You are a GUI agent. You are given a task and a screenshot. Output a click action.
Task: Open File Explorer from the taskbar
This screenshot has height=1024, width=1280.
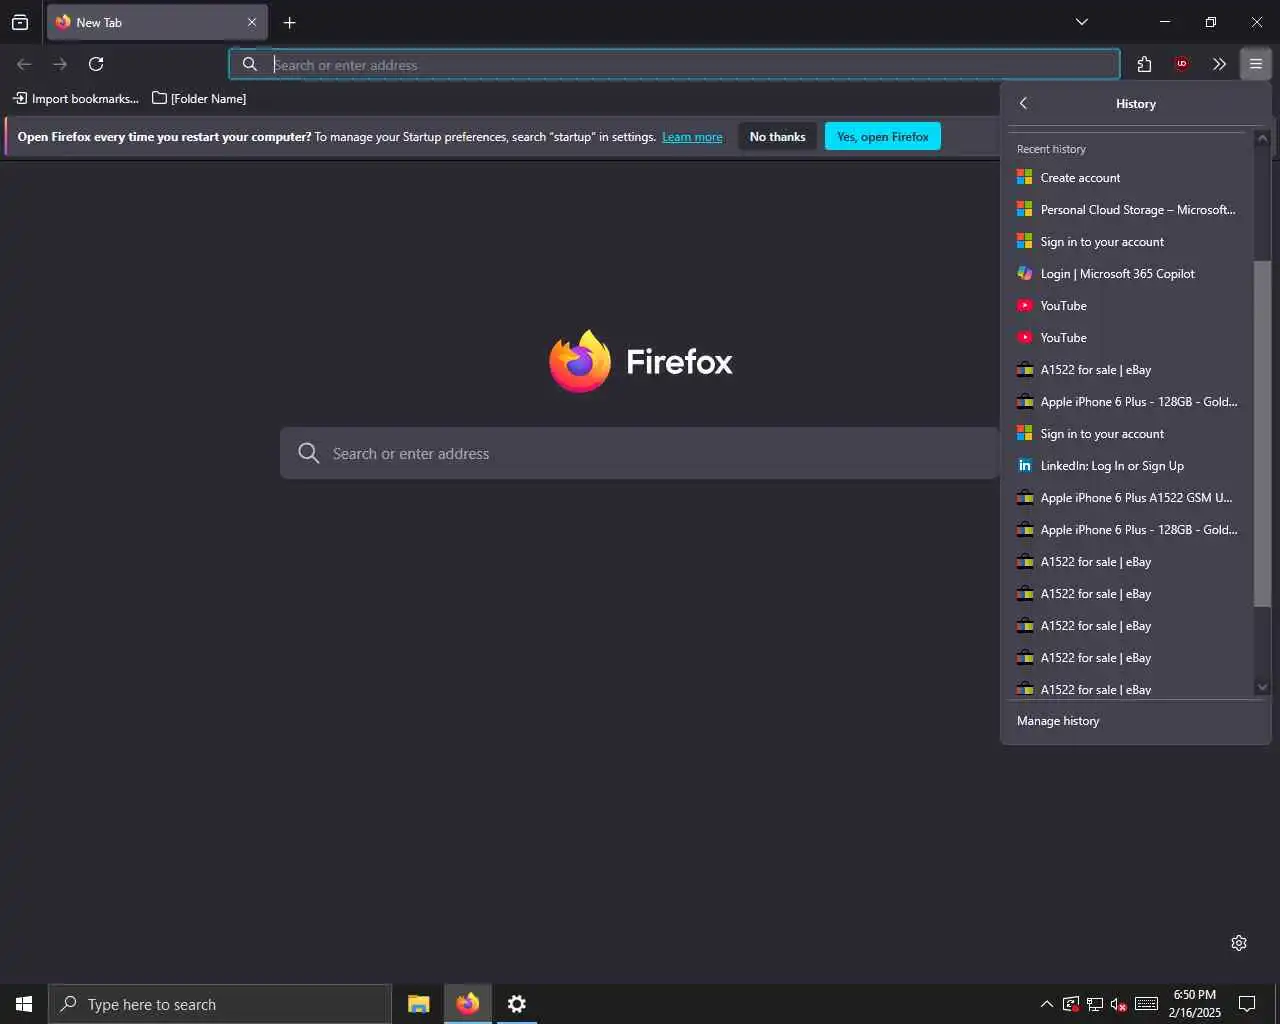coord(419,1004)
